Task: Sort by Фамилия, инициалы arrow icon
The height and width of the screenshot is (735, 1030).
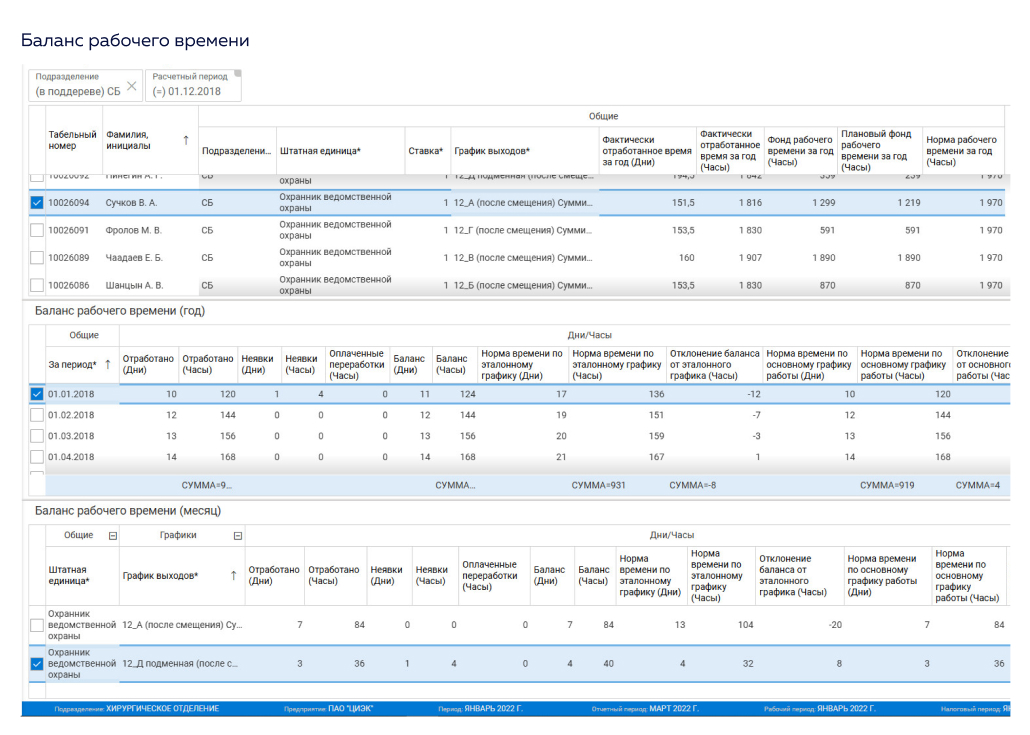Action: 186,140
